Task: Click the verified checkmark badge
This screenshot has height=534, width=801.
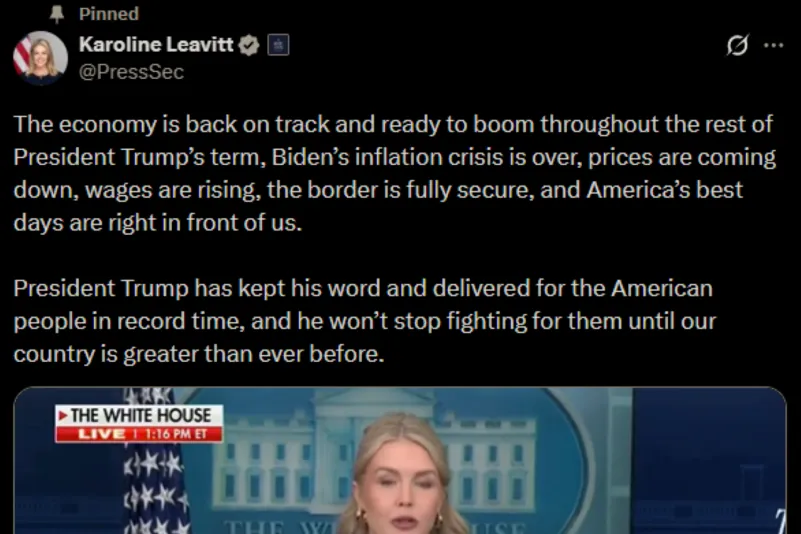Action: [249, 45]
